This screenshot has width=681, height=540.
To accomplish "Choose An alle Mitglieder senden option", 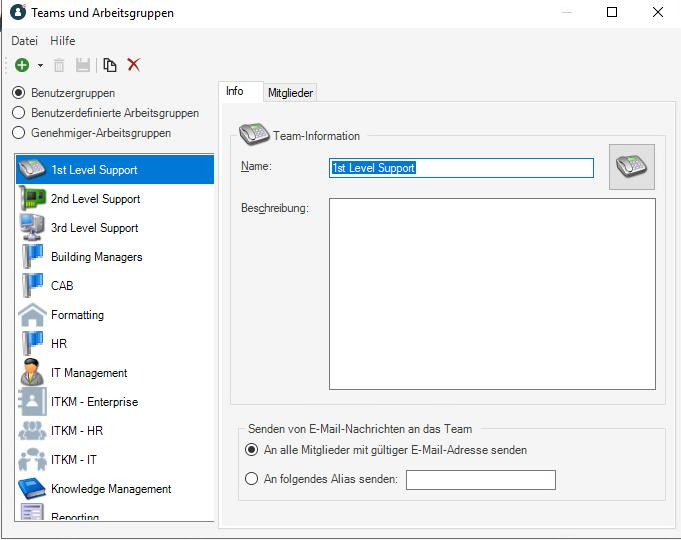I will 251,450.
